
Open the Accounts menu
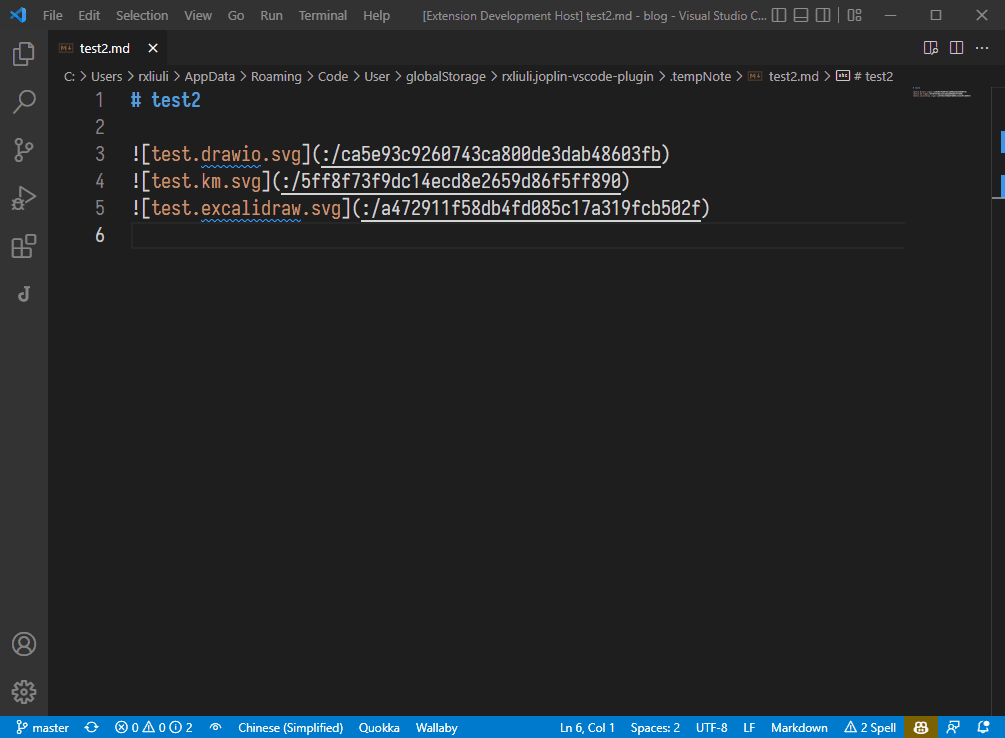click(24, 644)
